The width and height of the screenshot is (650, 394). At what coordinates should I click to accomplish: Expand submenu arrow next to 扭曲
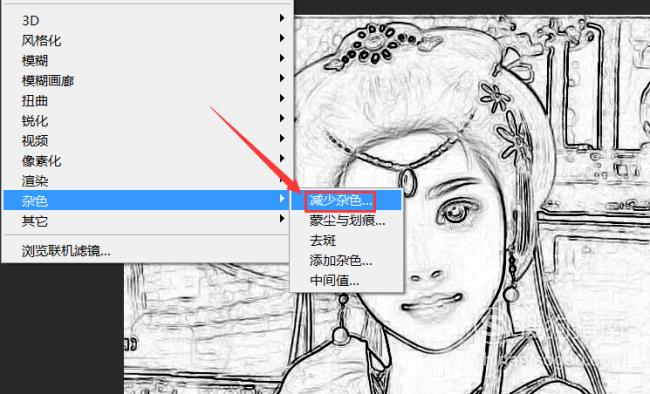pyautogui.click(x=282, y=98)
